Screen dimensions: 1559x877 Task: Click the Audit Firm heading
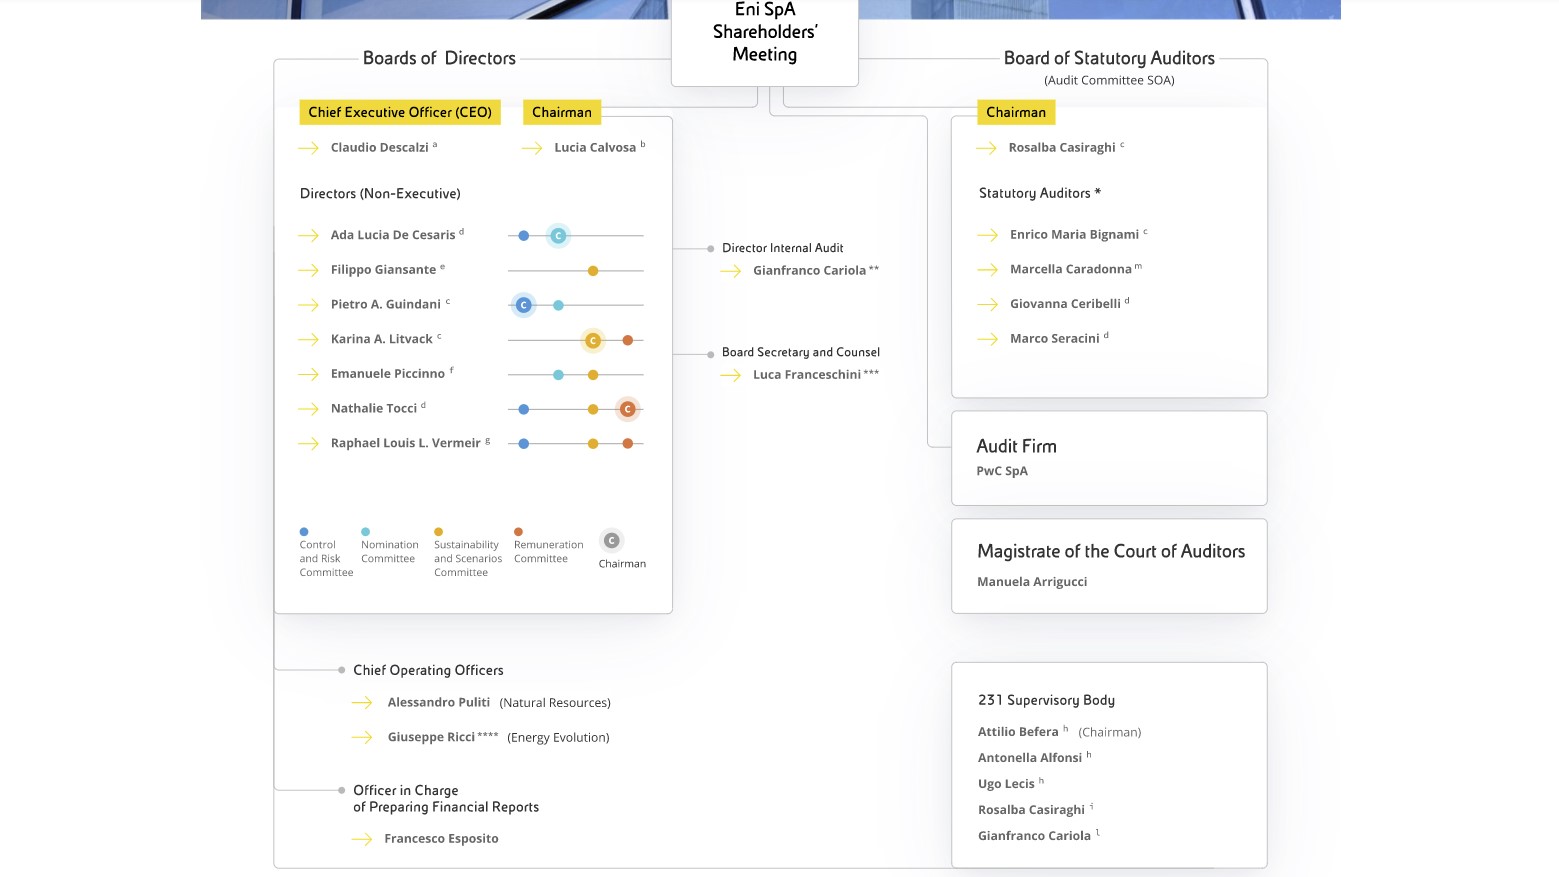pos(1017,447)
